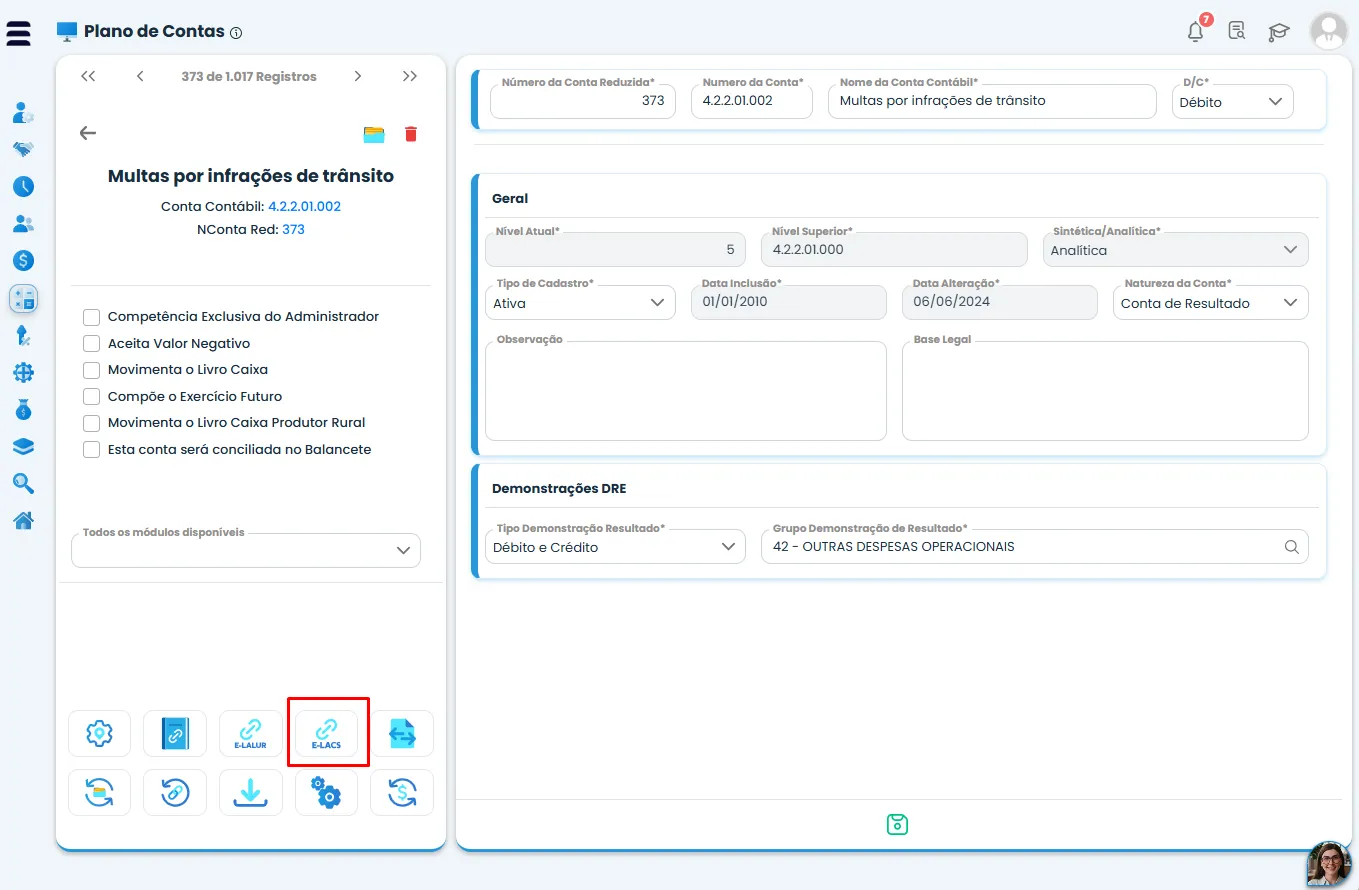1359x890 pixels.
Task: Click the magnifier icon in the sidebar
Action: click(x=23, y=483)
